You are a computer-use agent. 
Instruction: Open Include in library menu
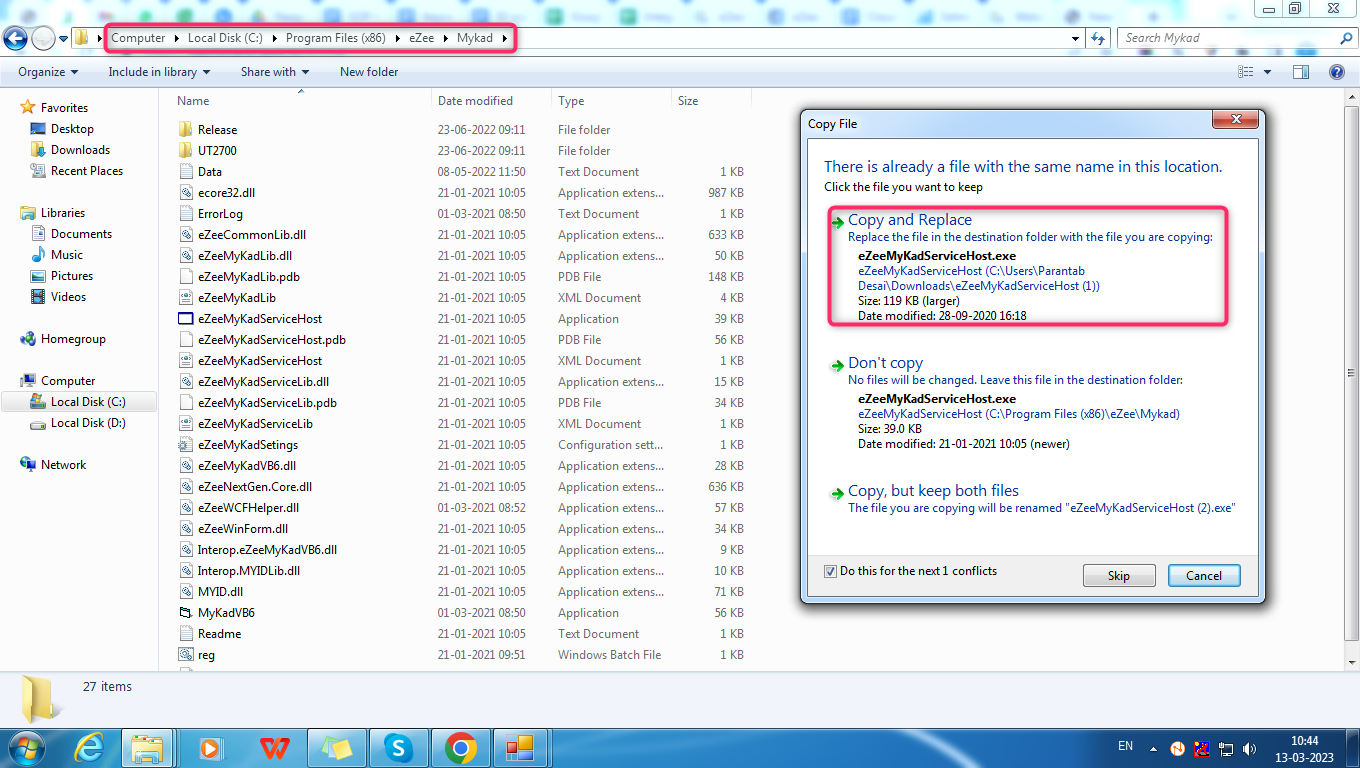159,72
